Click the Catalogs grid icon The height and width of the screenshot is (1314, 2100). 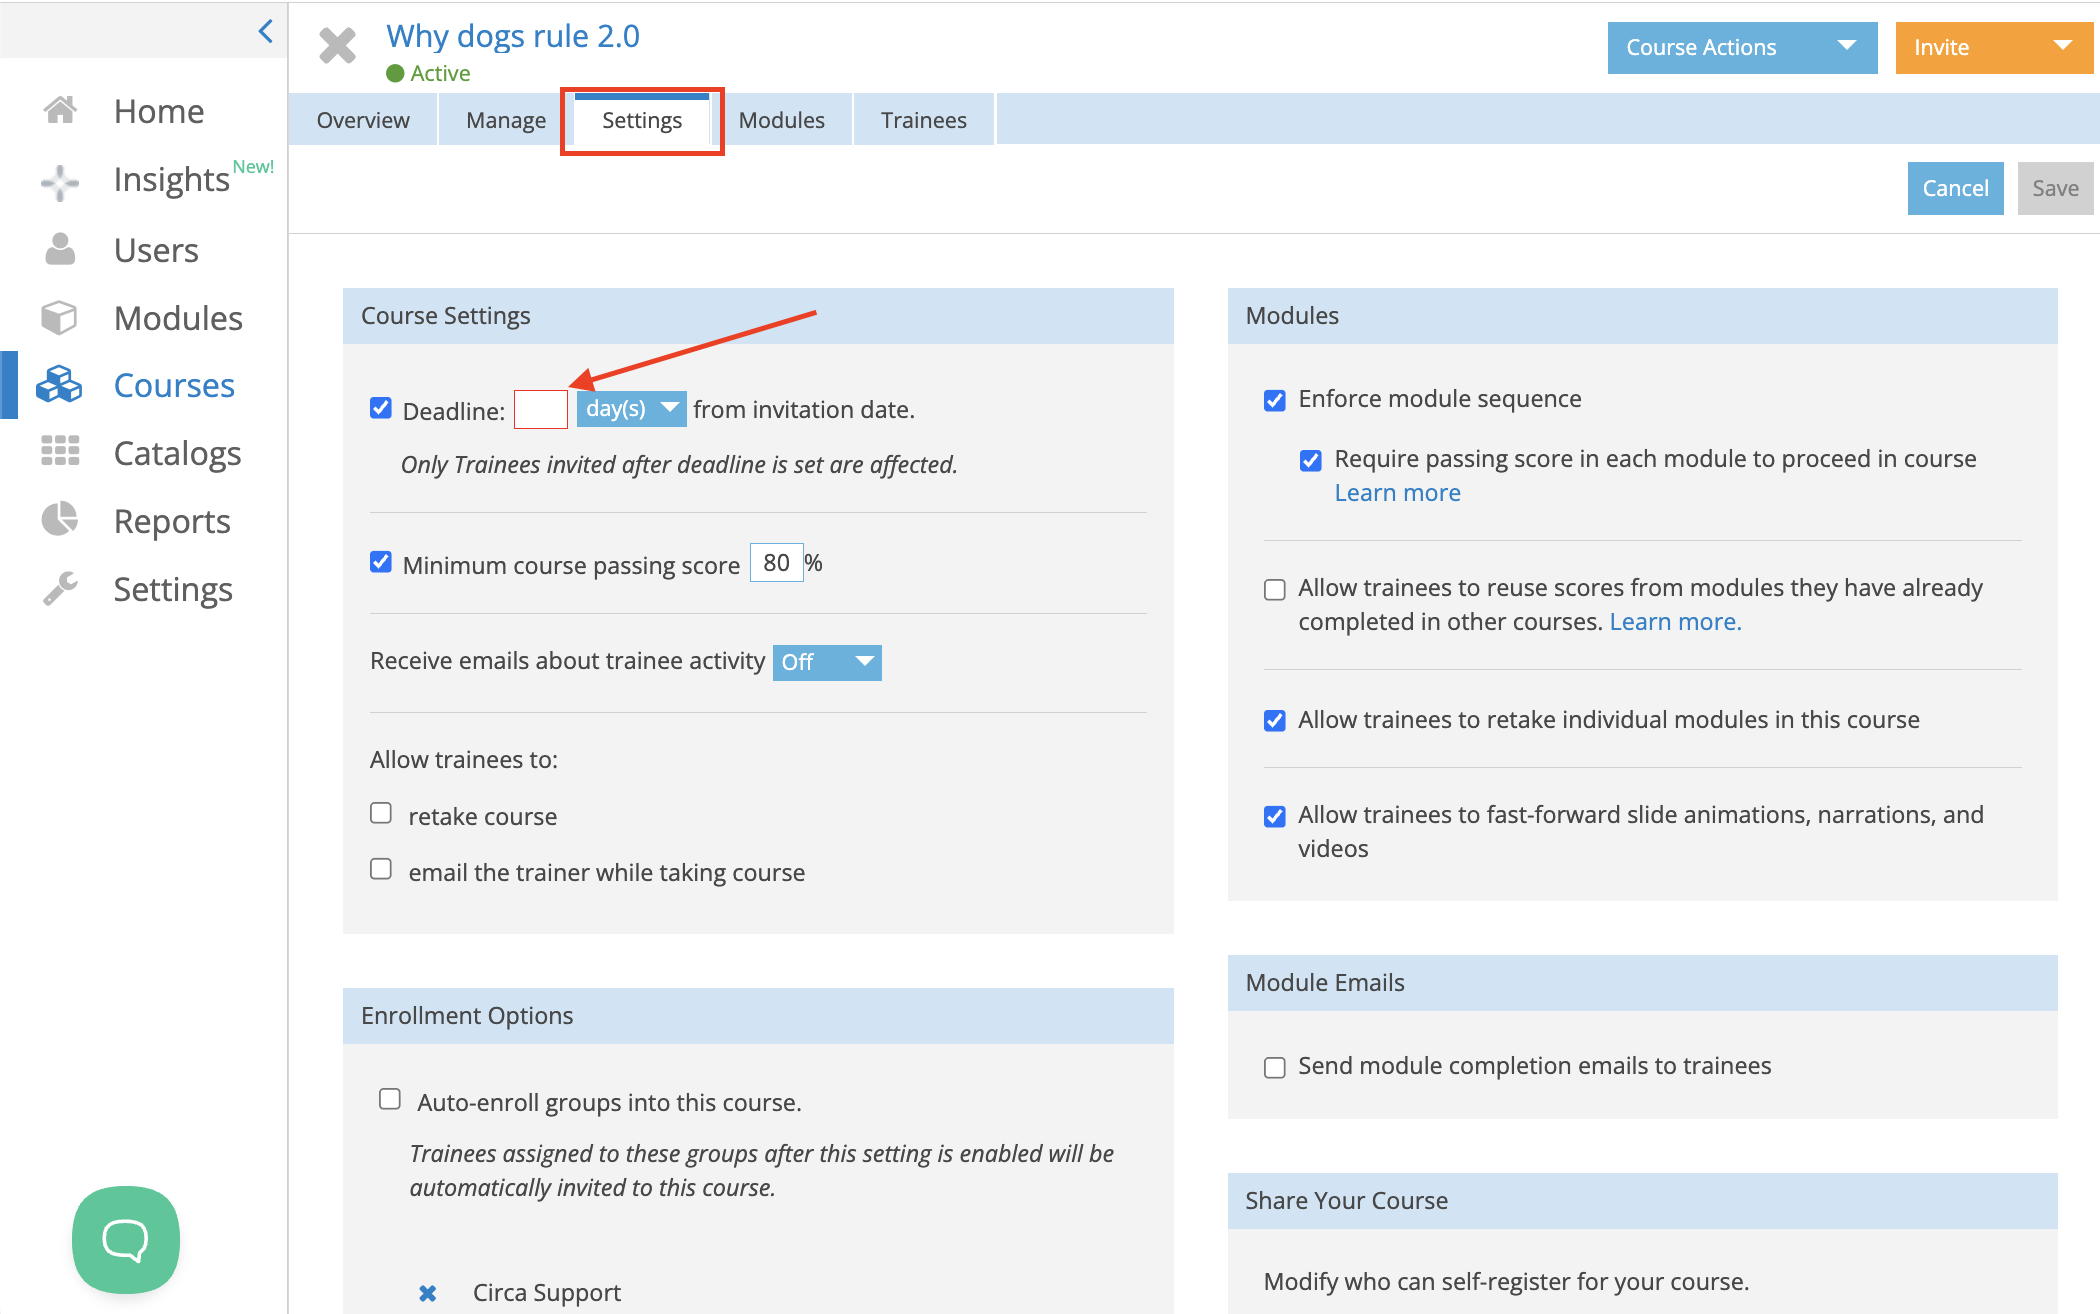click(x=60, y=451)
